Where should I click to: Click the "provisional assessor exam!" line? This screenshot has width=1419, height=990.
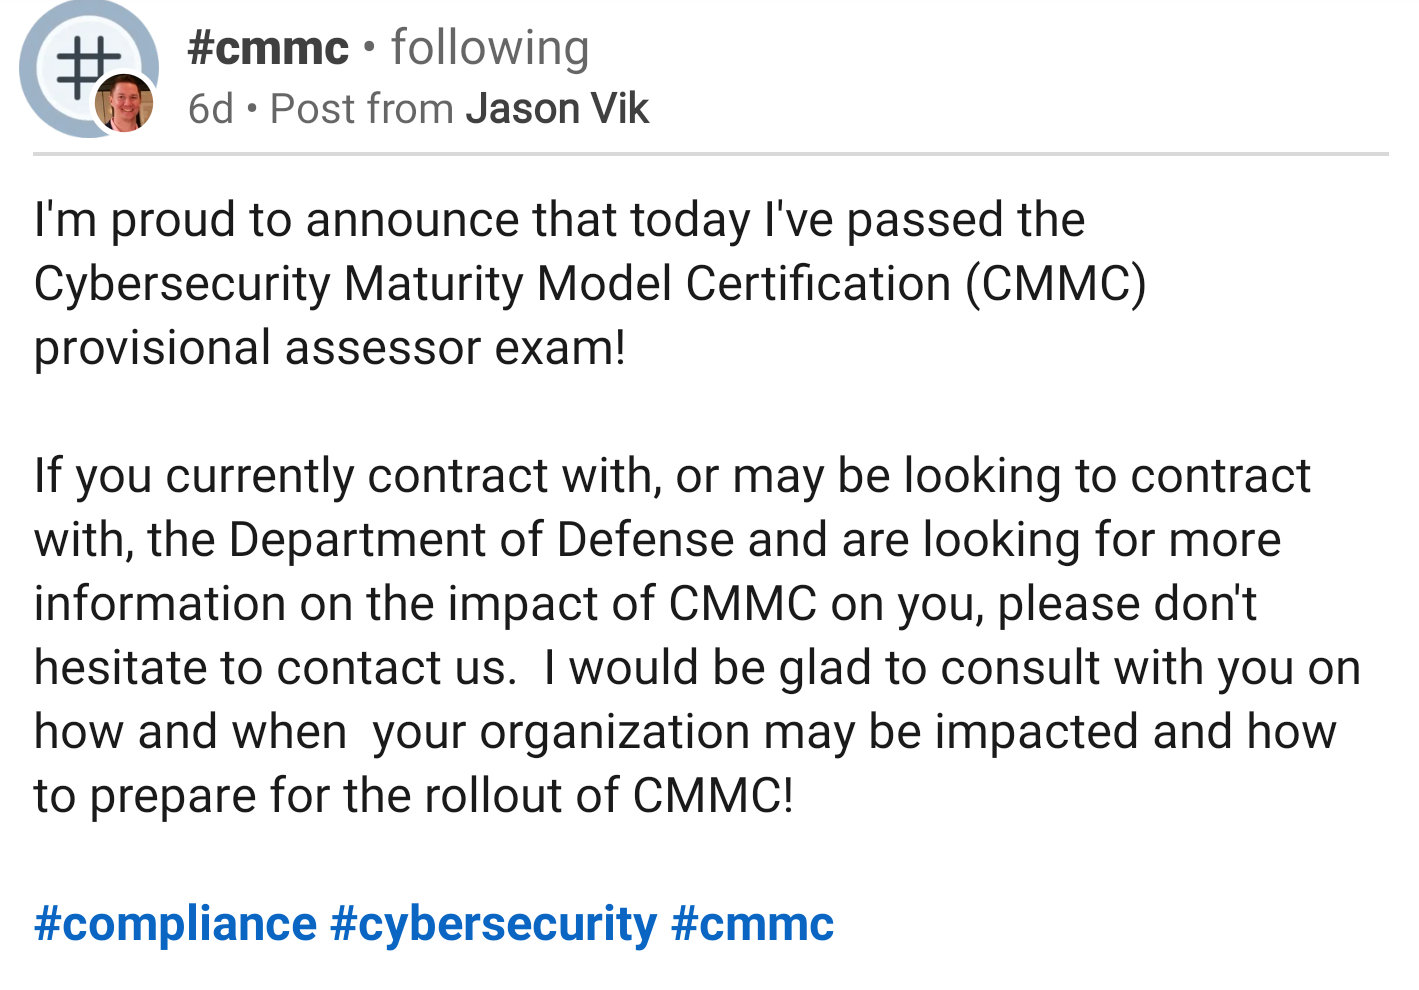coord(330,348)
